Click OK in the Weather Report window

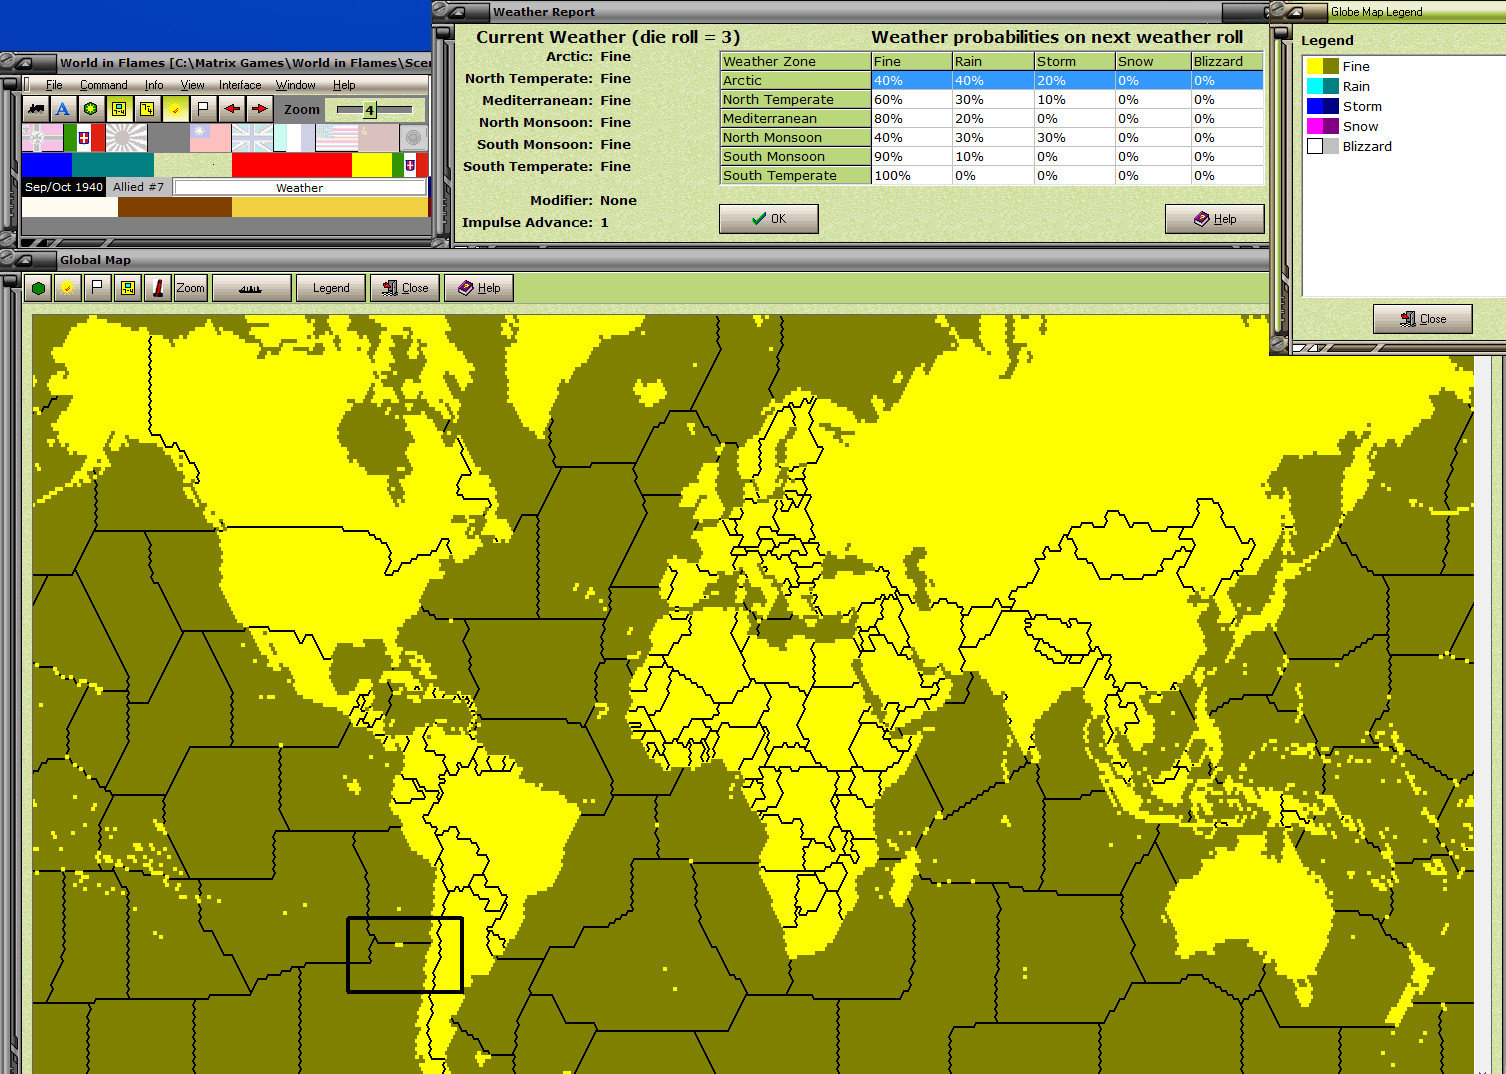pos(768,218)
